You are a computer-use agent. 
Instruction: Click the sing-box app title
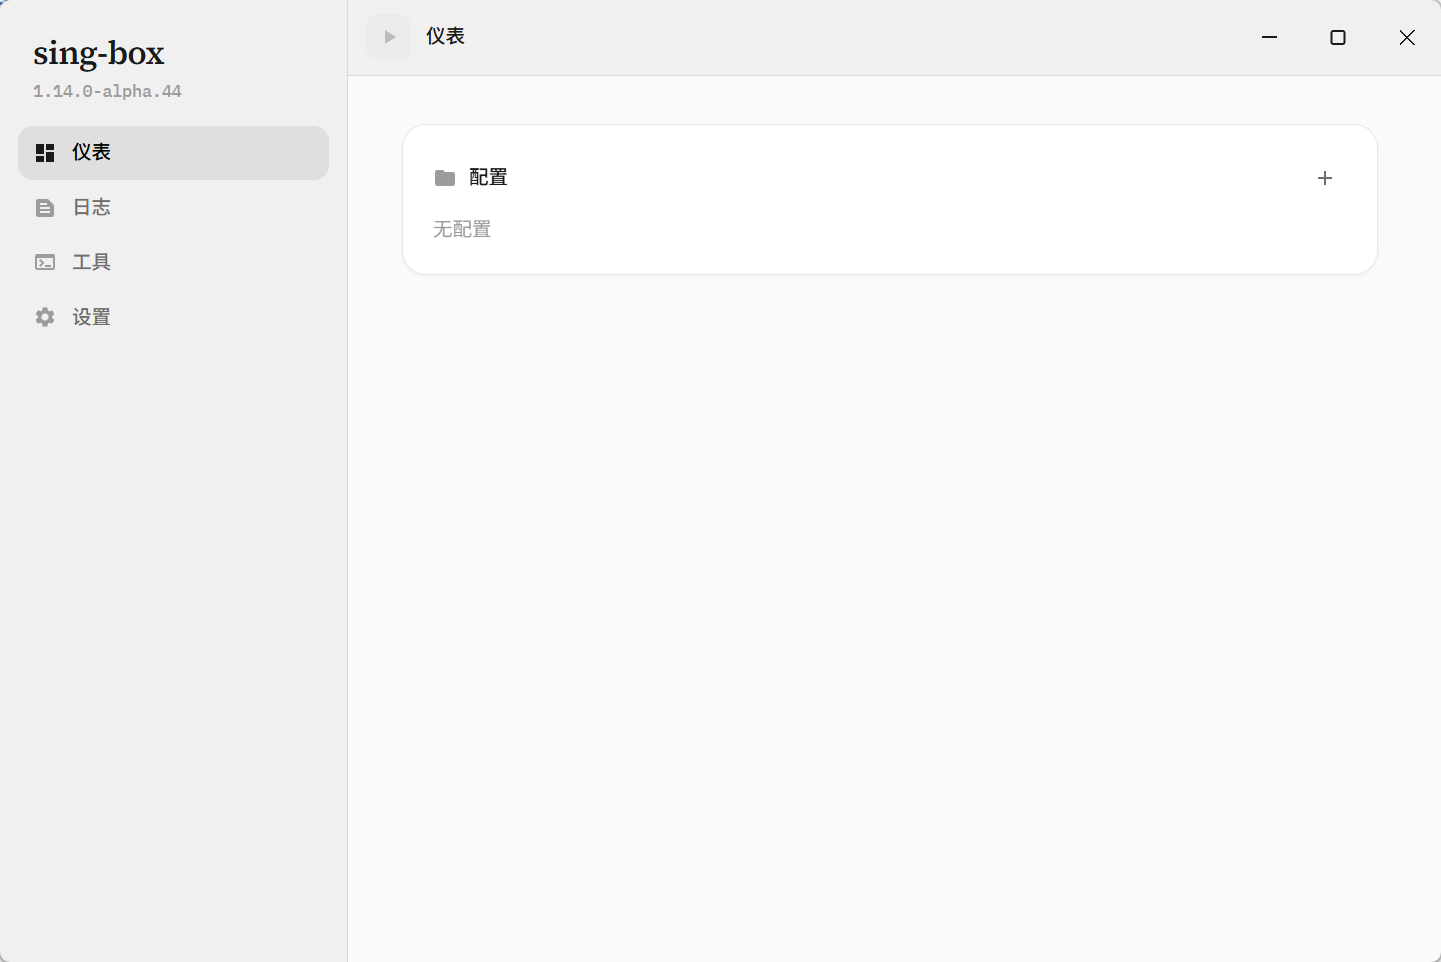(98, 53)
